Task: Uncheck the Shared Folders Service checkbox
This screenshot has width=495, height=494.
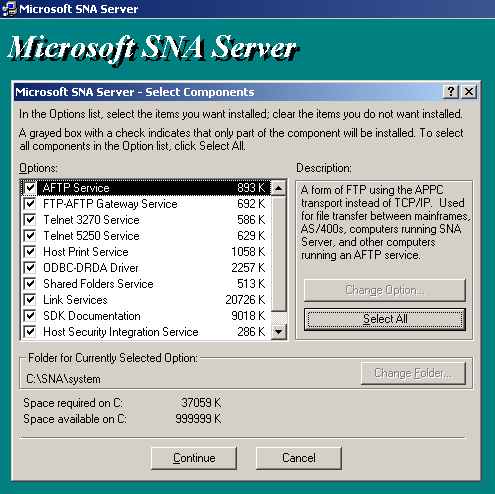Action: pos(30,284)
